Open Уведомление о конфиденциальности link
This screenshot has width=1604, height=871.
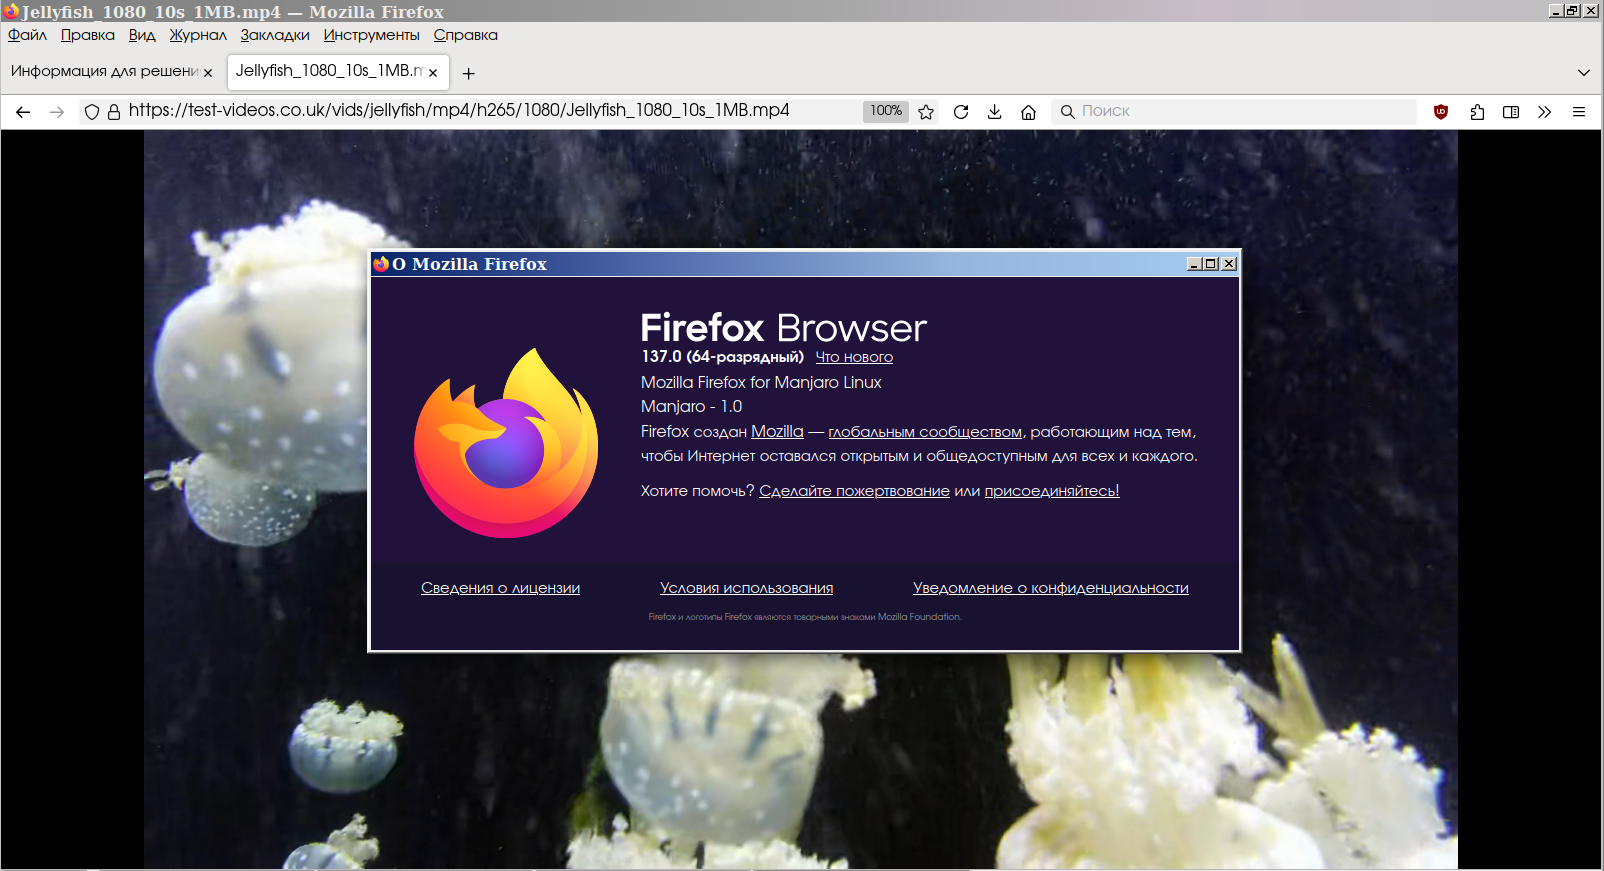pyautogui.click(x=1050, y=588)
